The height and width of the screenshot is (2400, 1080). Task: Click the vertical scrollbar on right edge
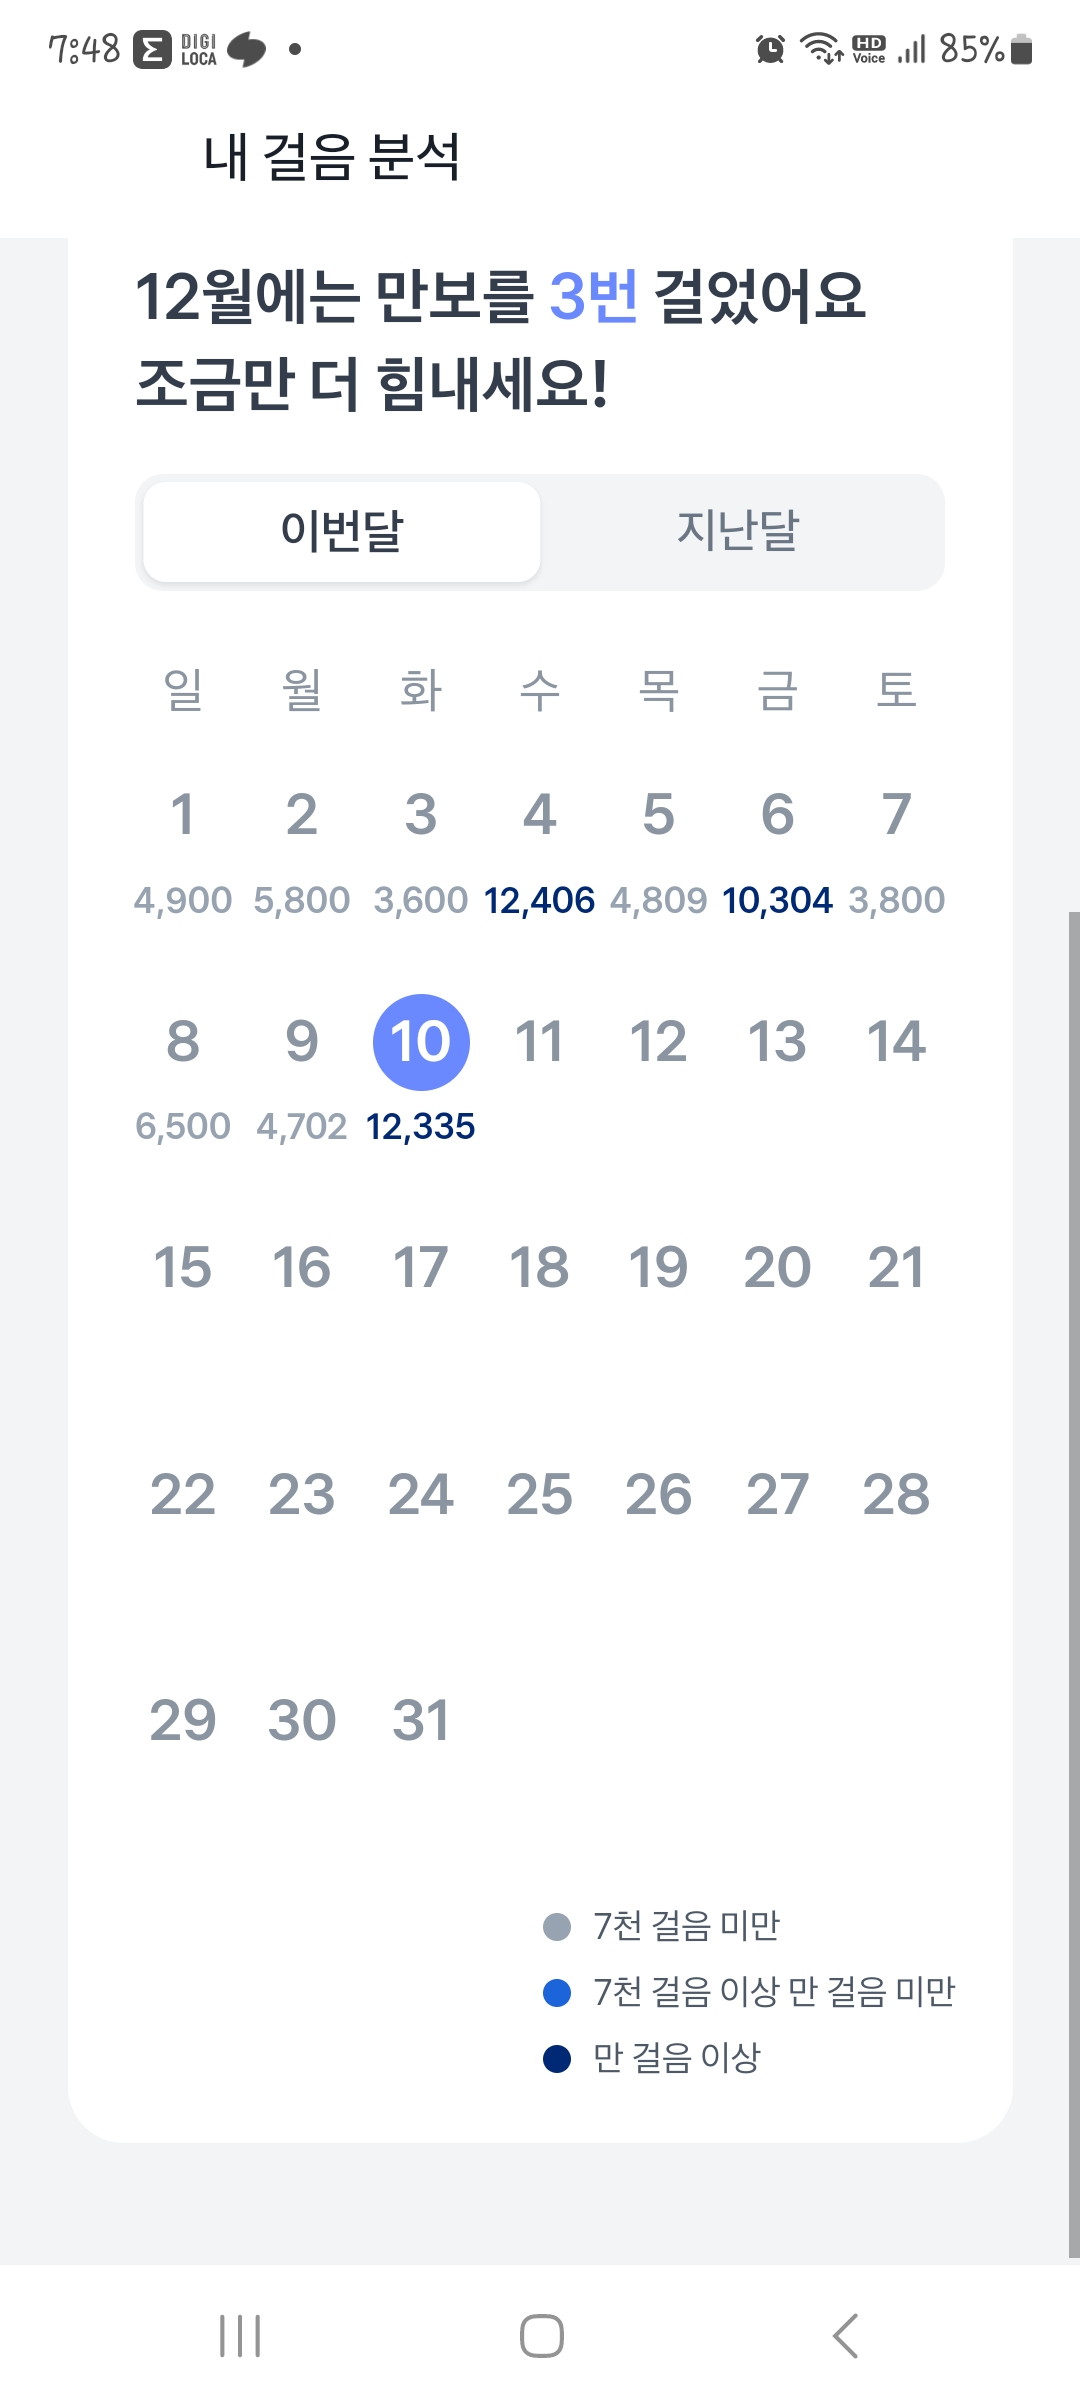coord(1073,1580)
